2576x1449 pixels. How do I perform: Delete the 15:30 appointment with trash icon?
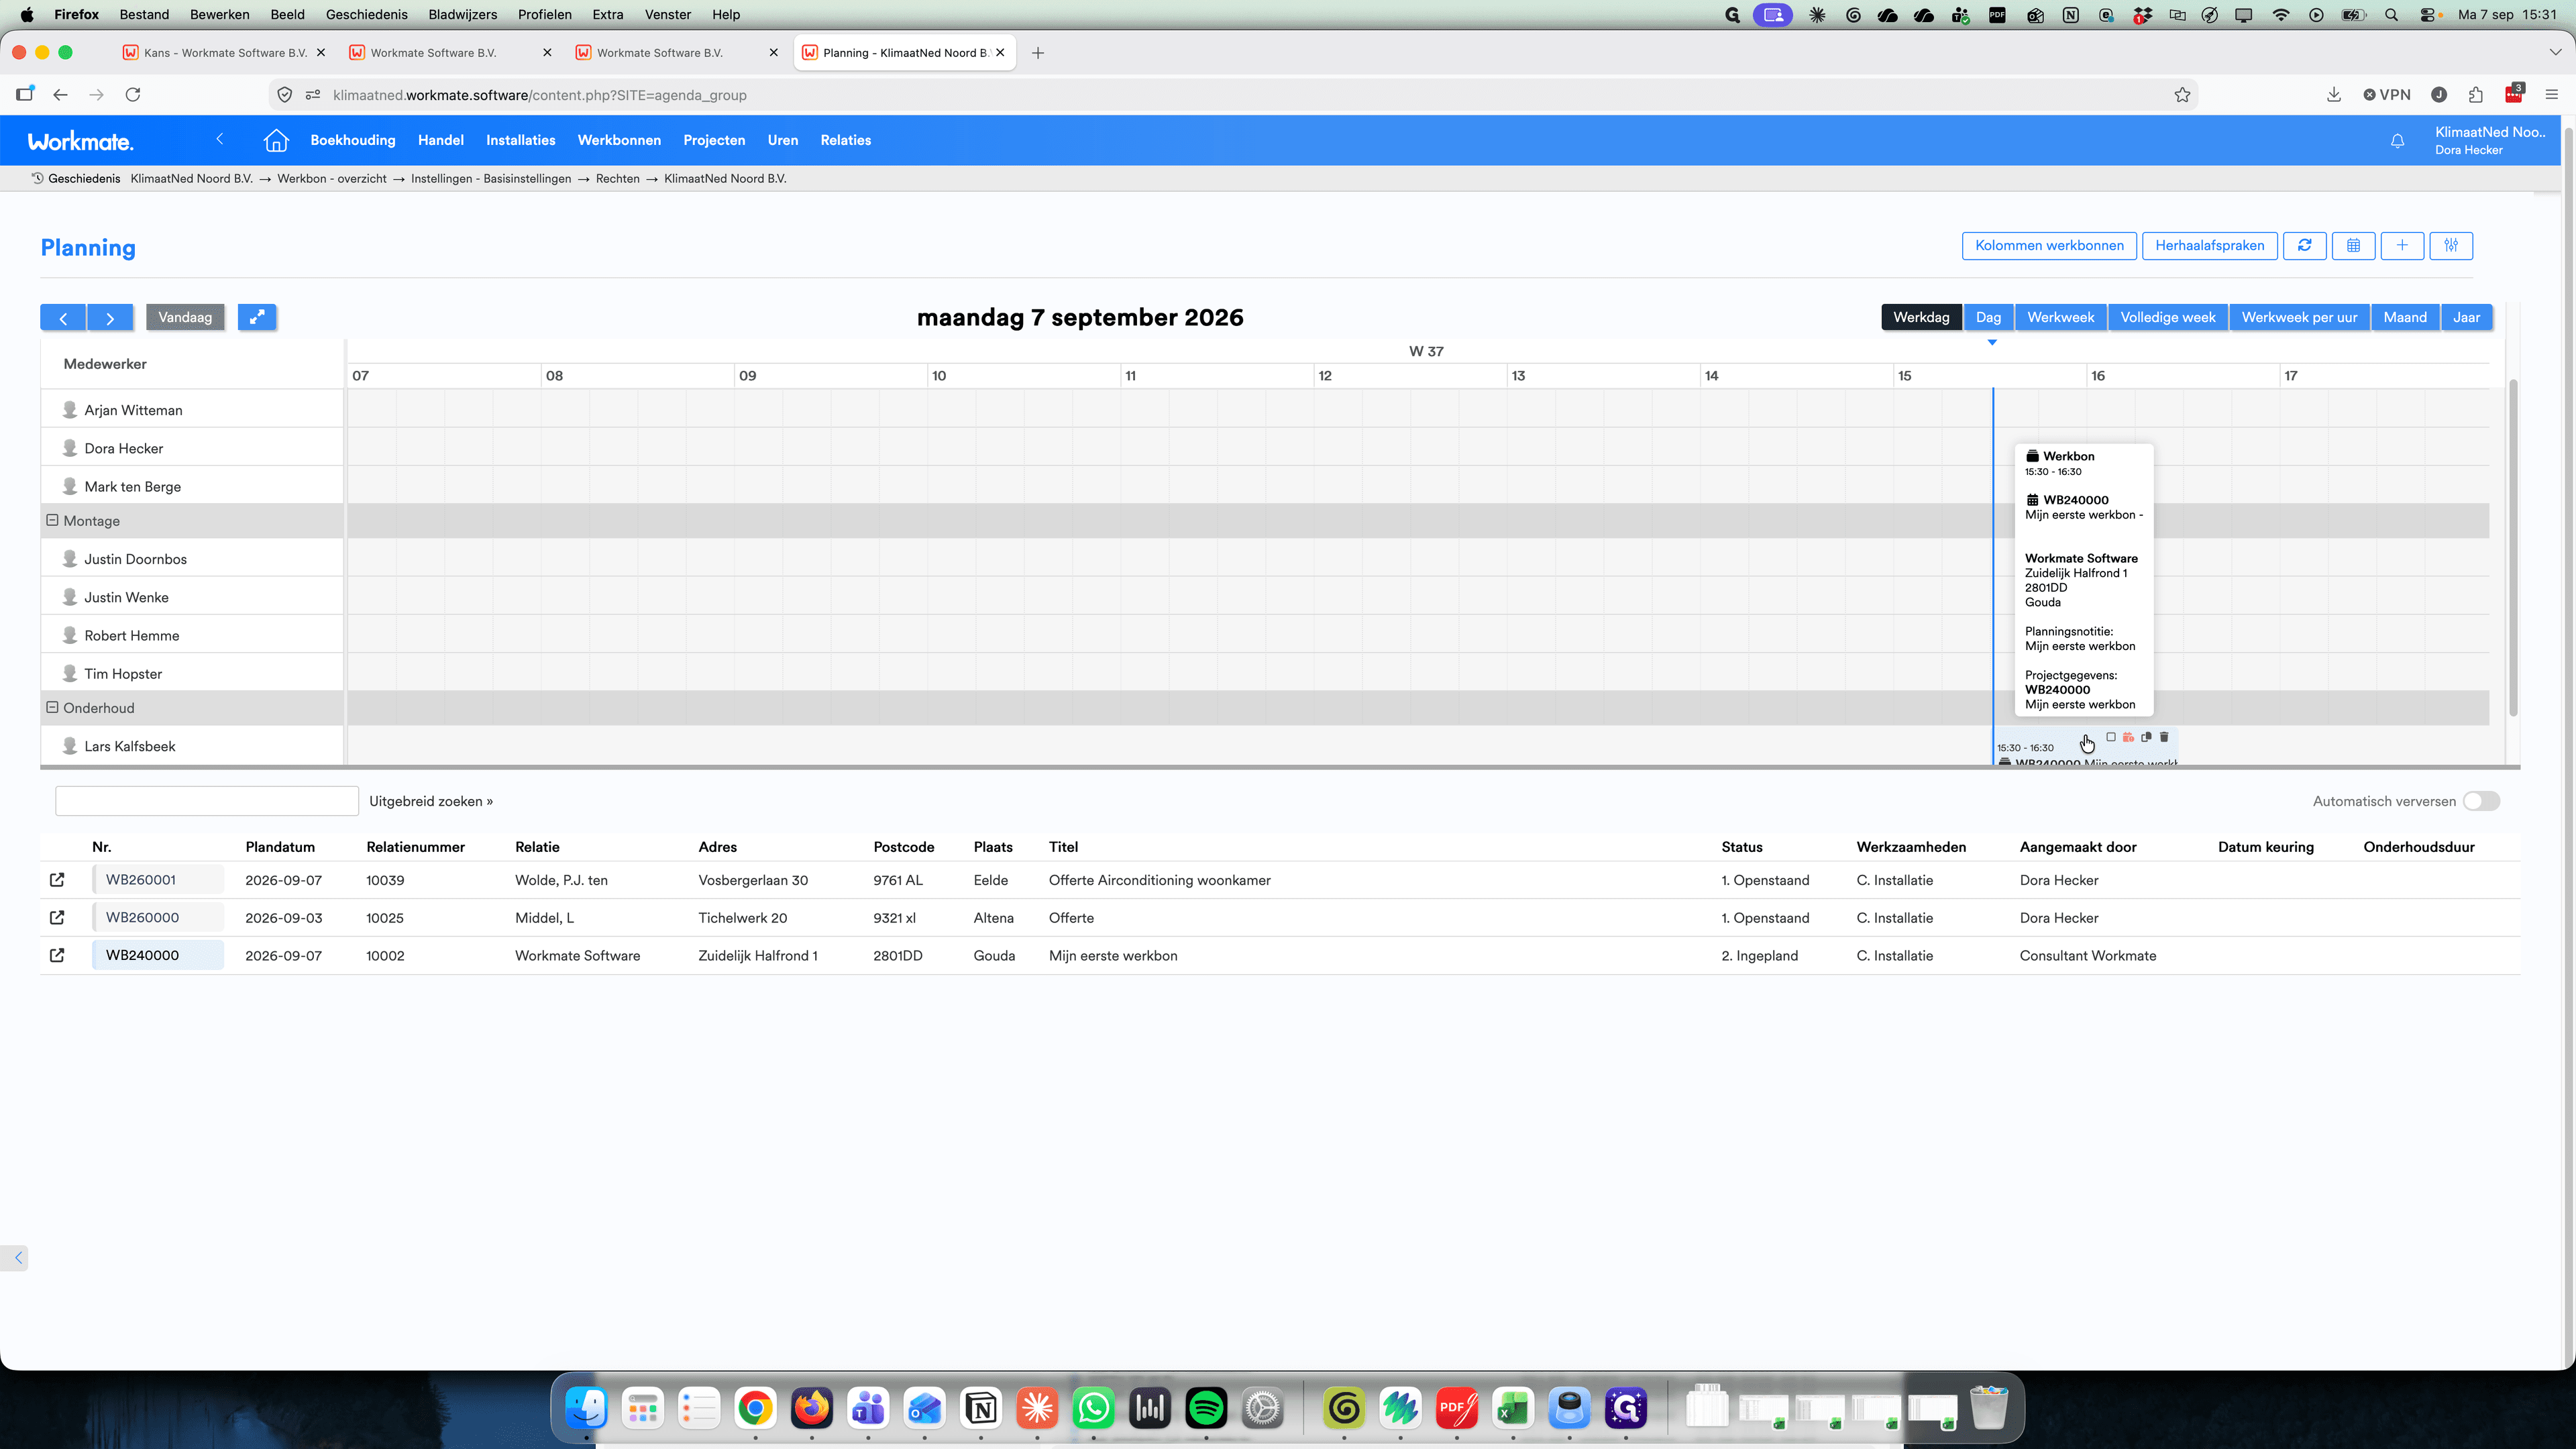point(2164,737)
